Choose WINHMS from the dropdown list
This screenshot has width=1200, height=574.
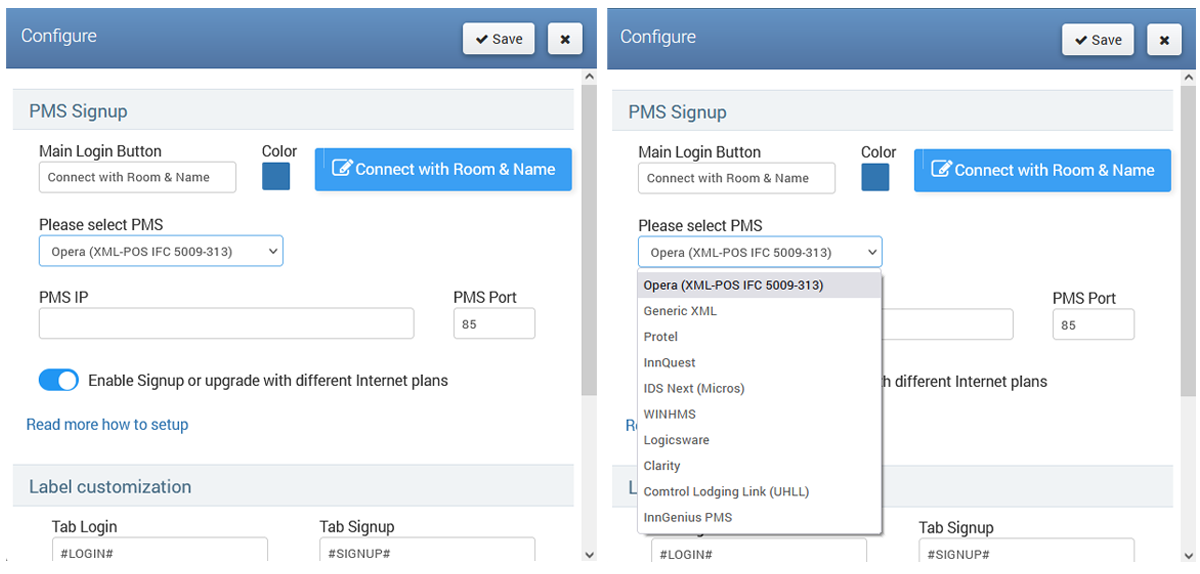click(x=670, y=414)
